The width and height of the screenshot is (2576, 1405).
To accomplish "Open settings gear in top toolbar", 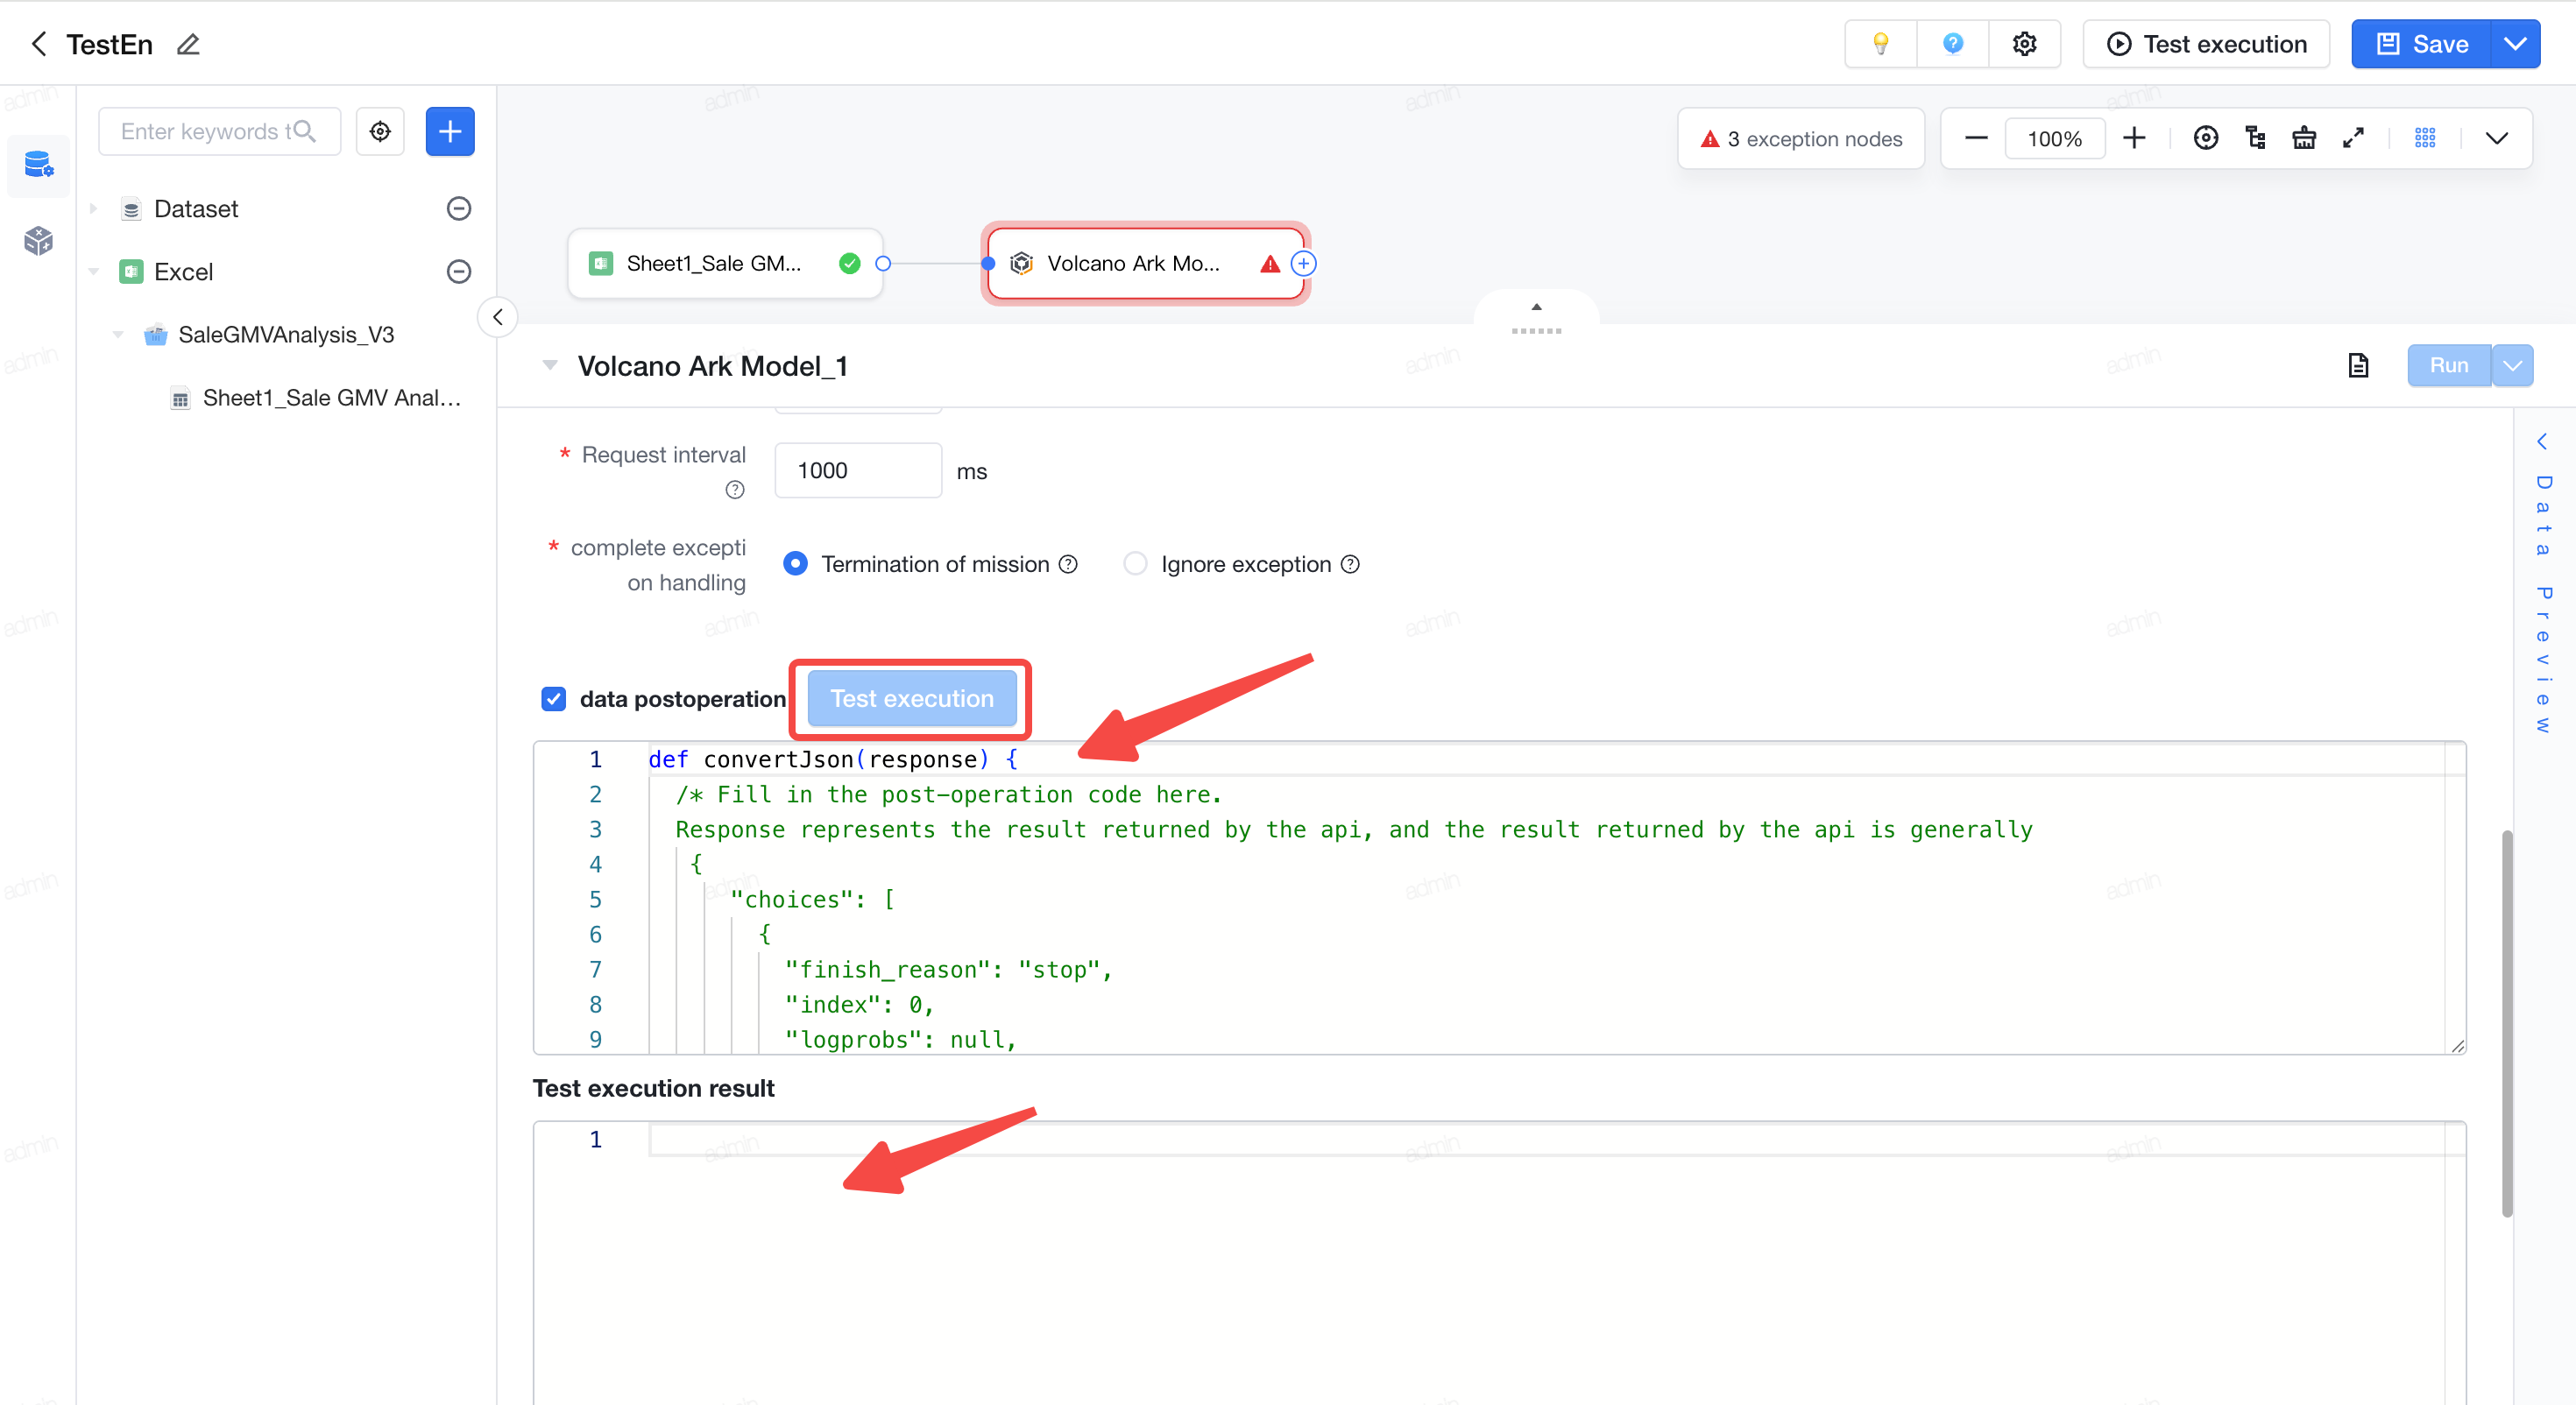I will (x=2024, y=44).
